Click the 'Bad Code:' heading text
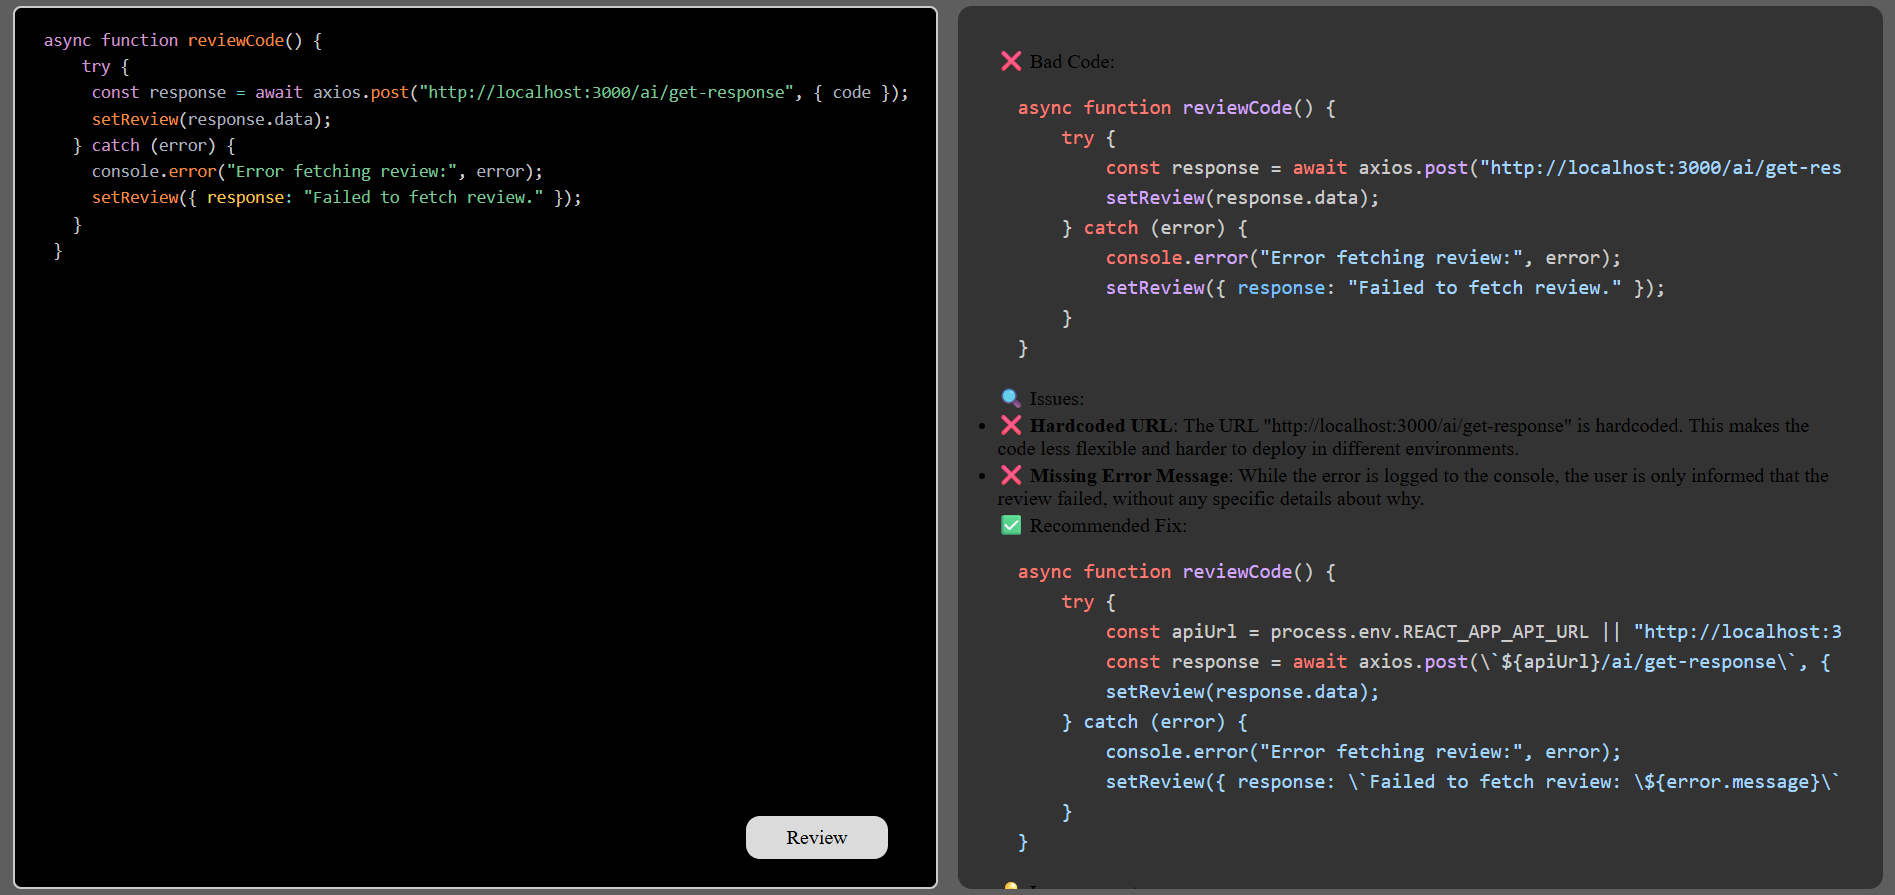Image resolution: width=1895 pixels, height=895 pixels. (x=1072, y=62)
